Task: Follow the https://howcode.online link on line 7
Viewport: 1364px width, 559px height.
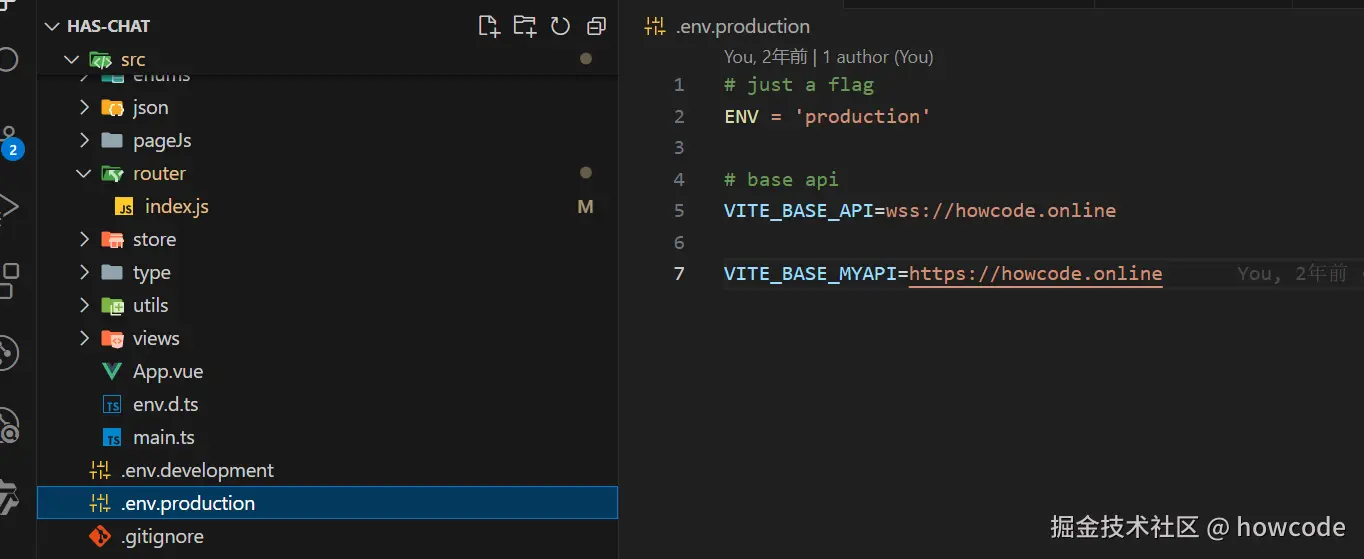Action: (1035, 273)
